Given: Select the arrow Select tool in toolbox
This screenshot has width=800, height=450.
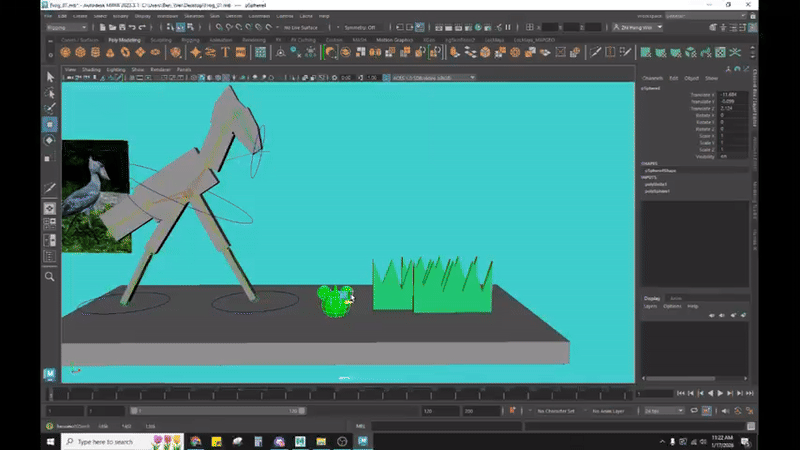Looking at the screenshot, I should 50,77.
